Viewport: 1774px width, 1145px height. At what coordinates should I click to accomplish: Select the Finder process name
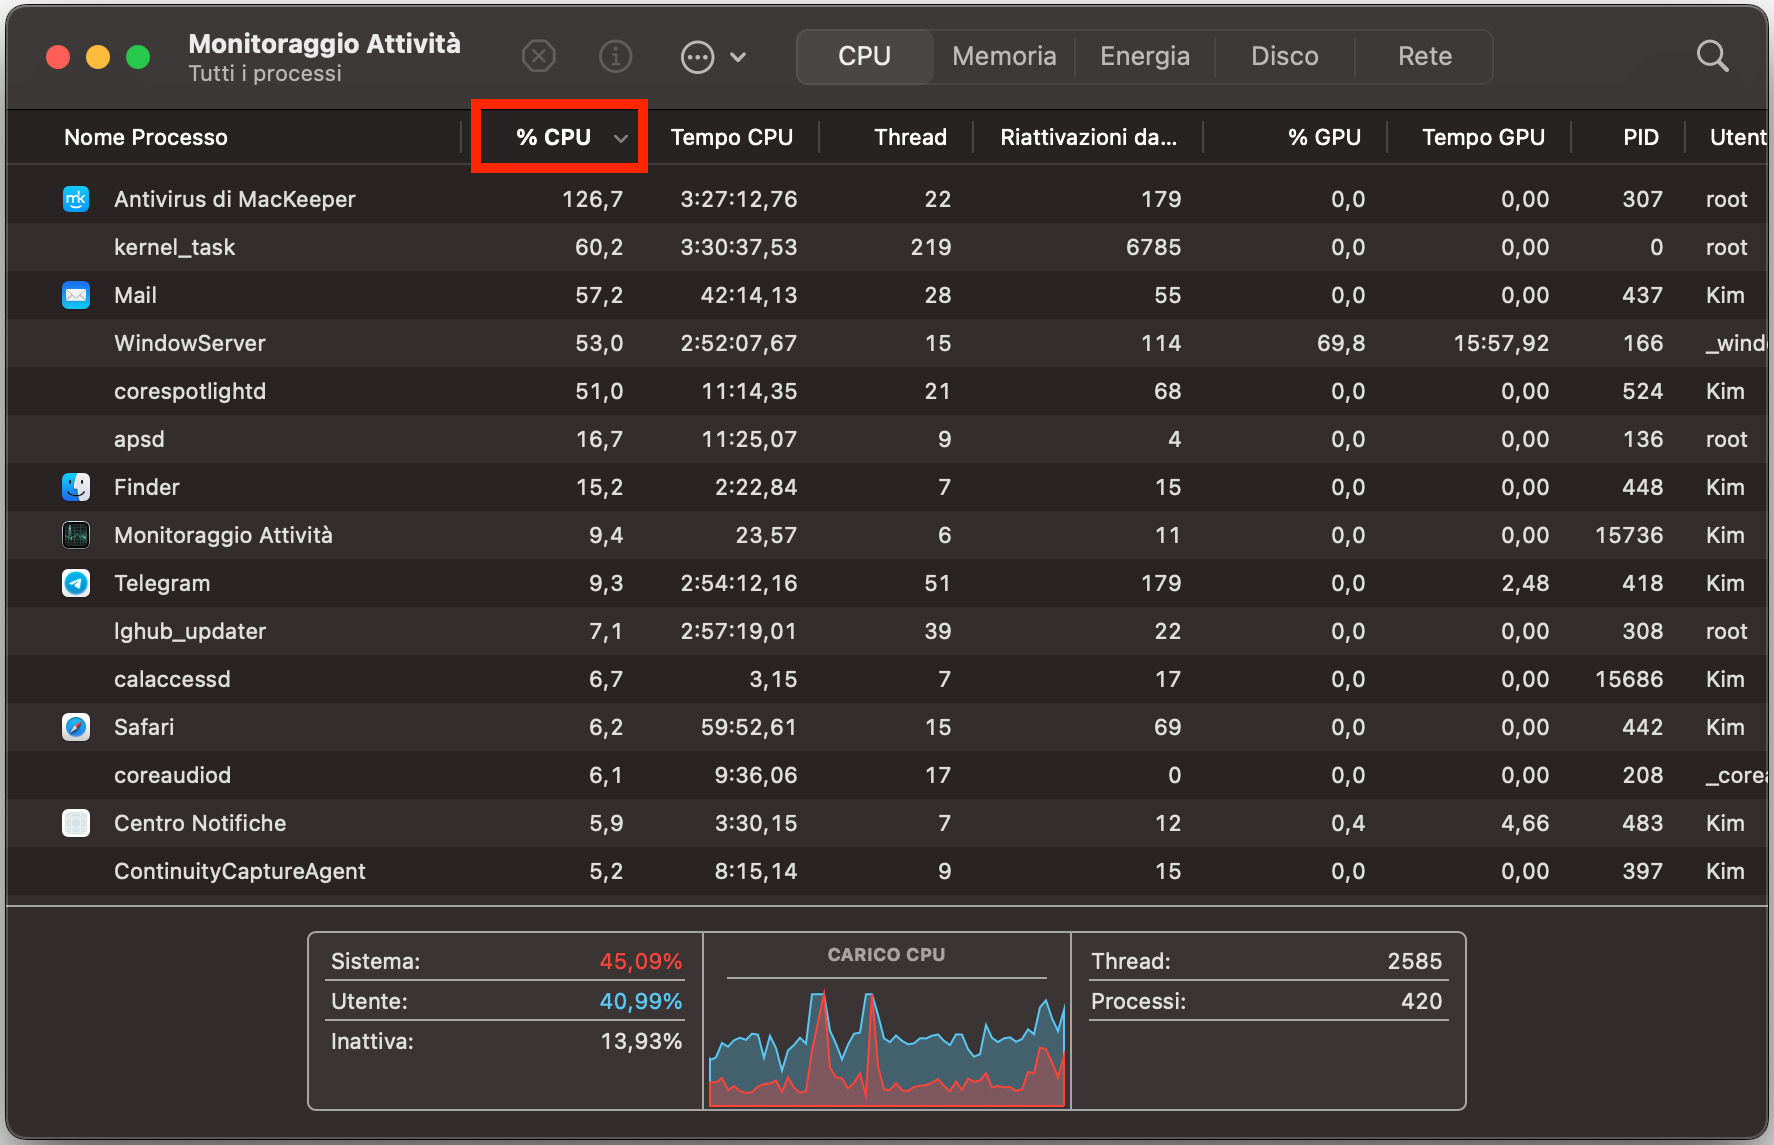(x=147, y=487)
